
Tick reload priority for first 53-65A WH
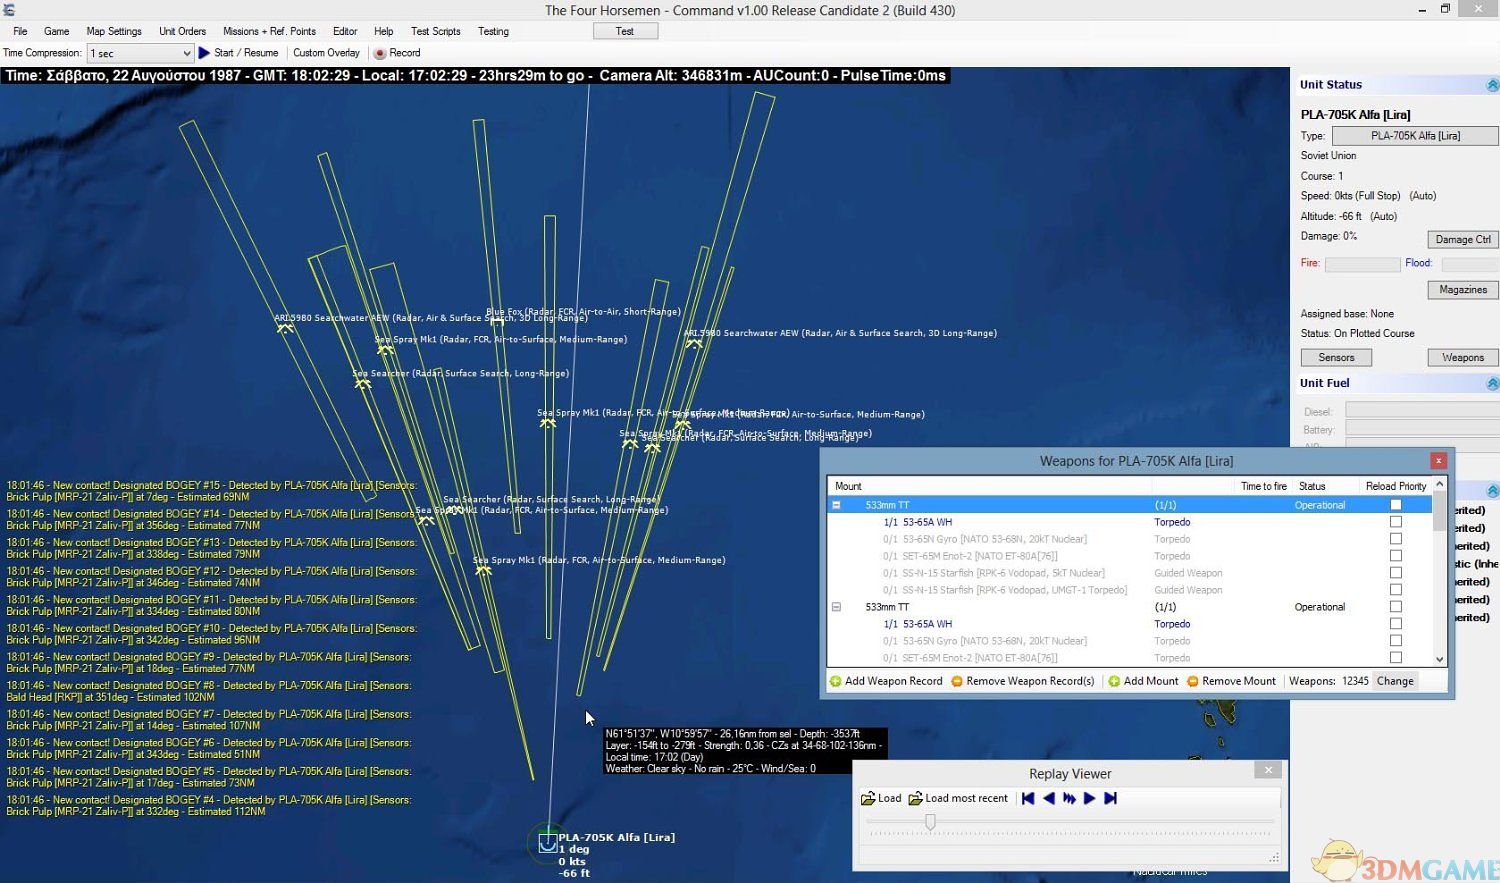click(x=1396, y=522)
